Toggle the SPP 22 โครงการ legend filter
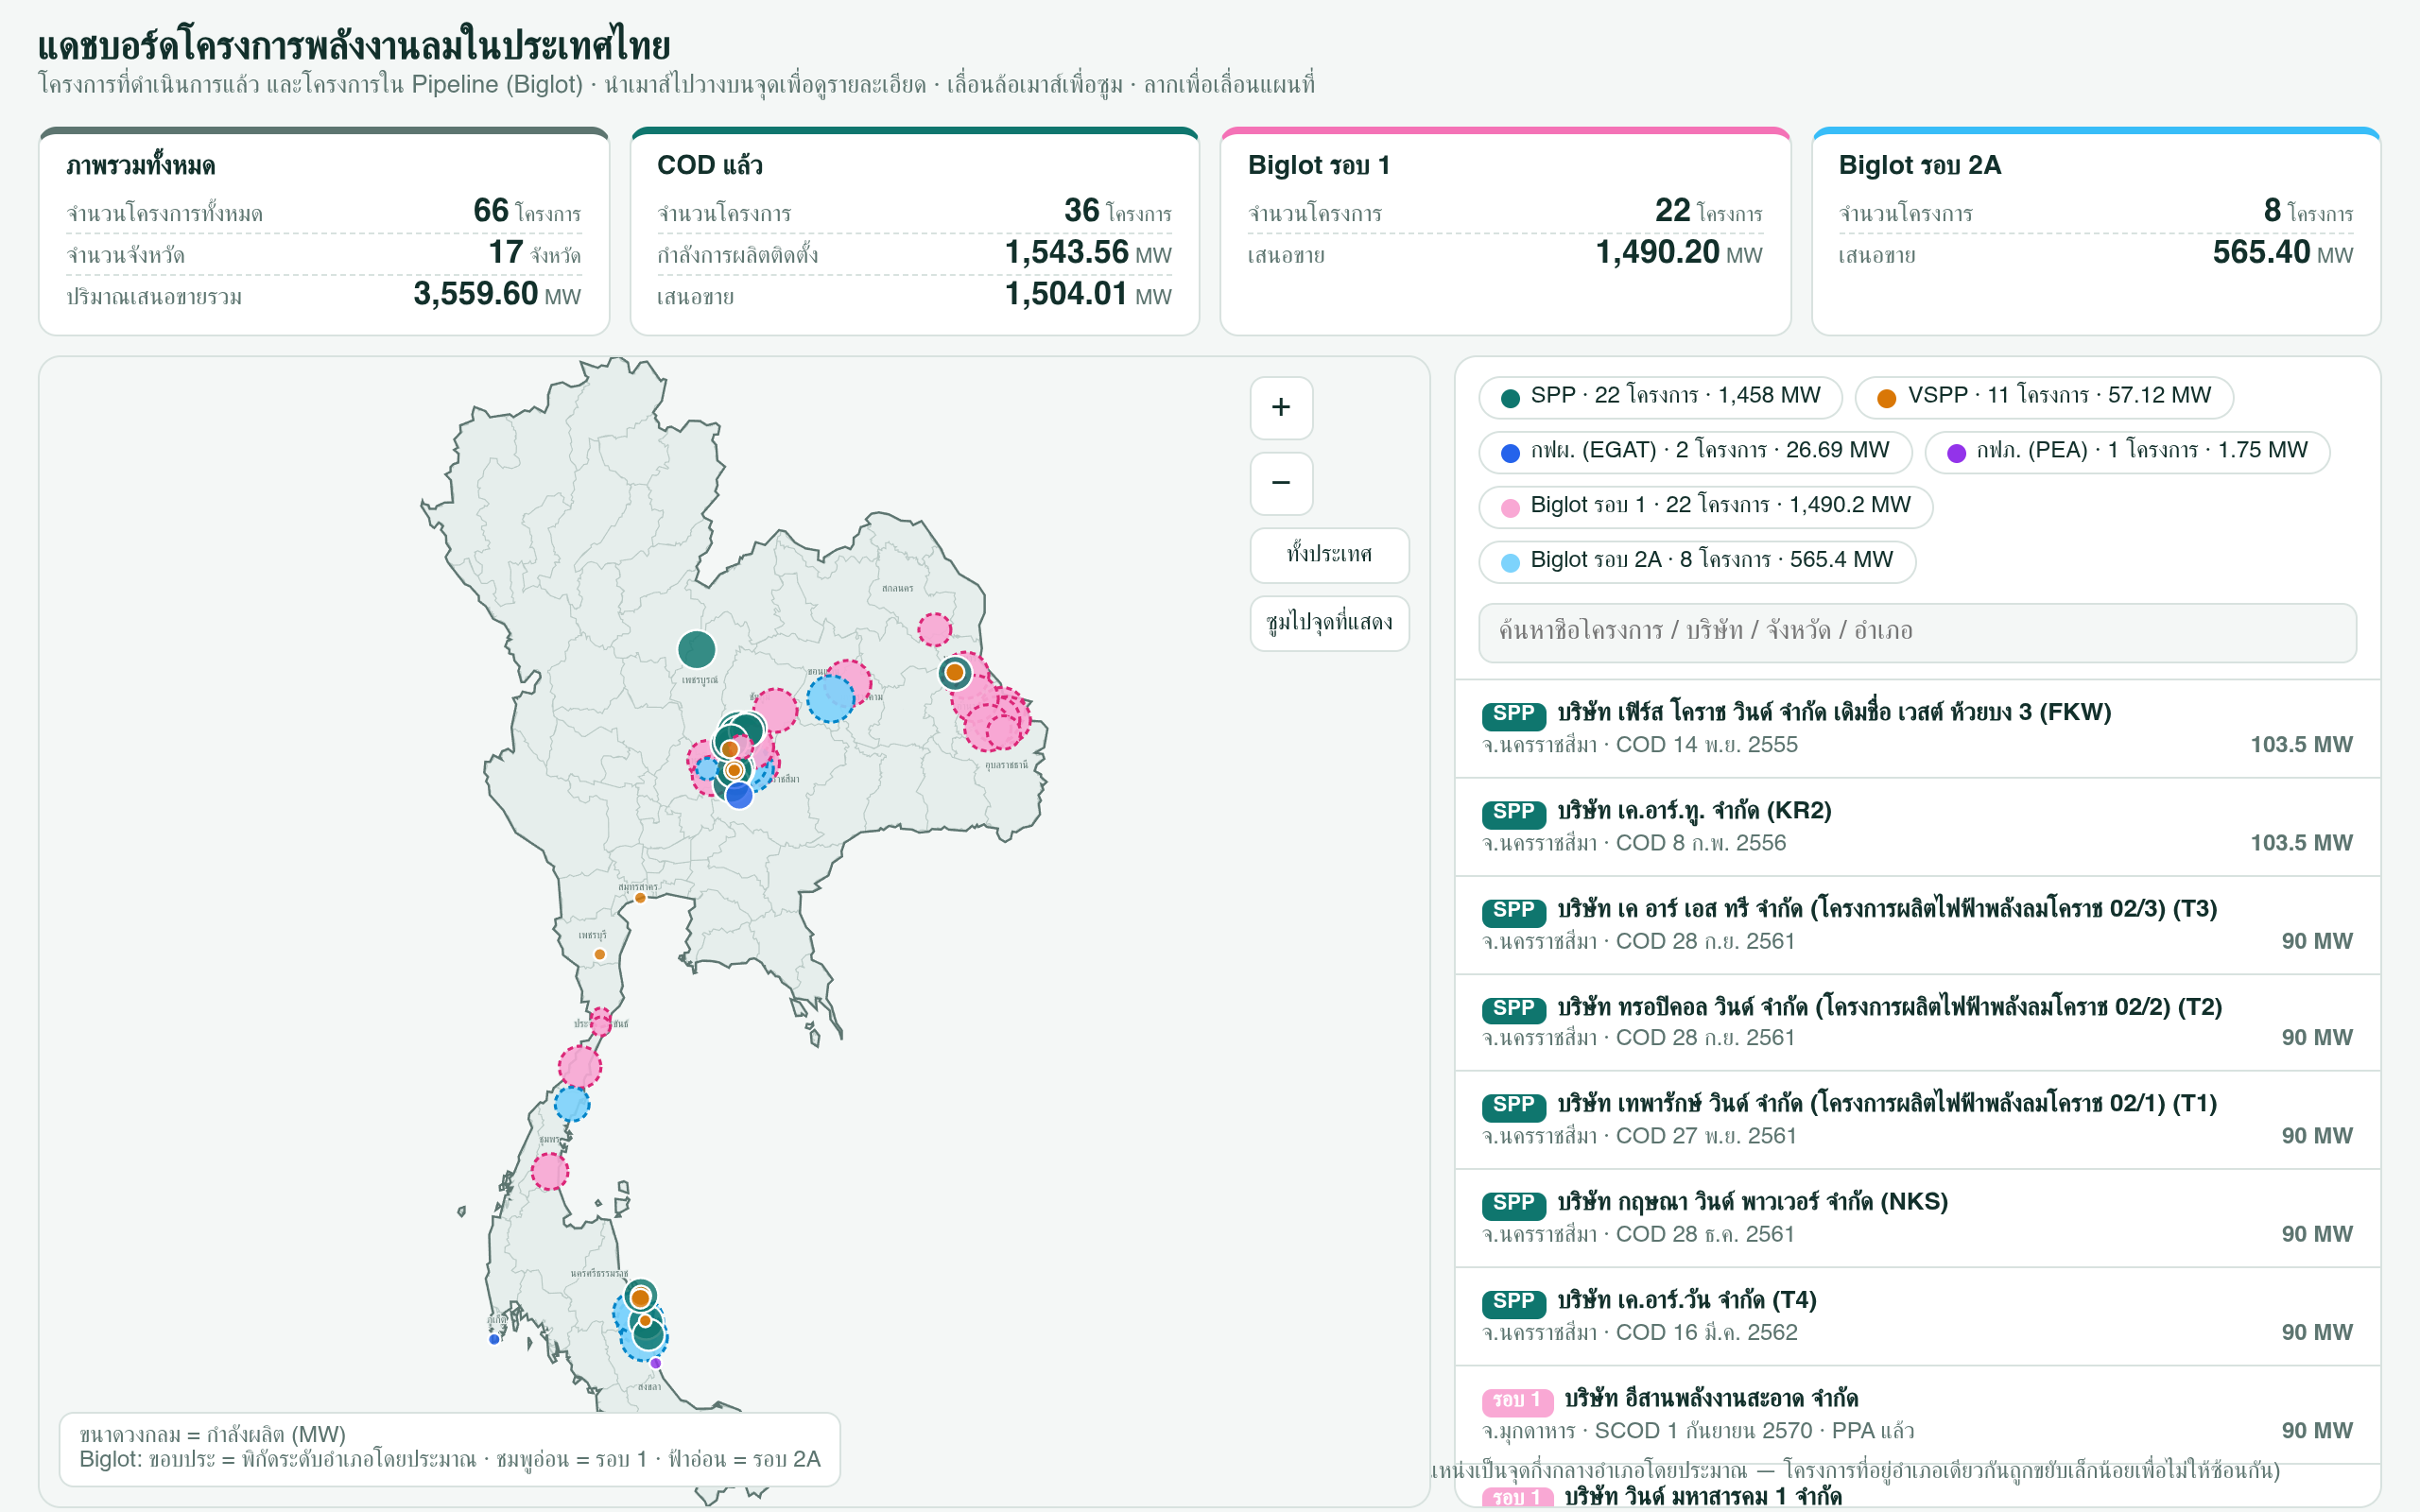Screen dimensions: 2420x1512 coord(1660,397)
